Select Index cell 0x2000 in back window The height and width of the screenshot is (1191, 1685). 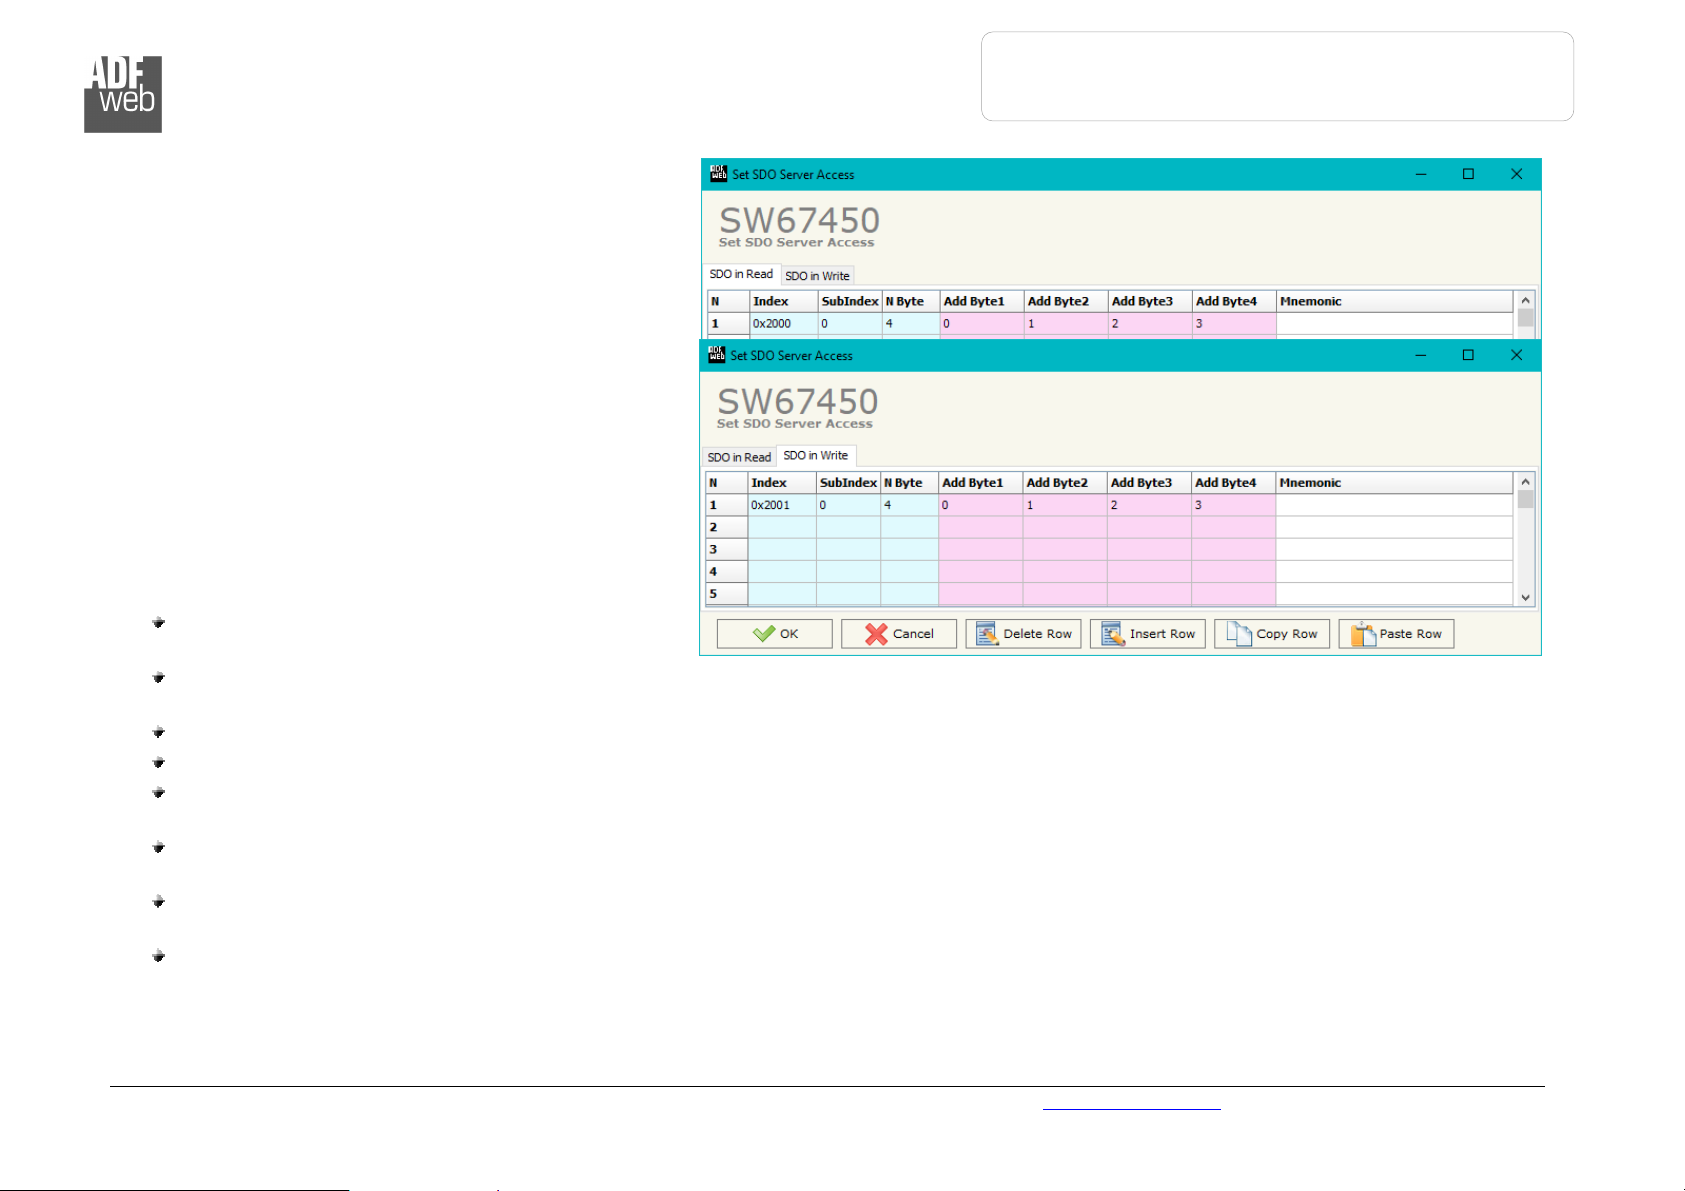tap(784, 324)
